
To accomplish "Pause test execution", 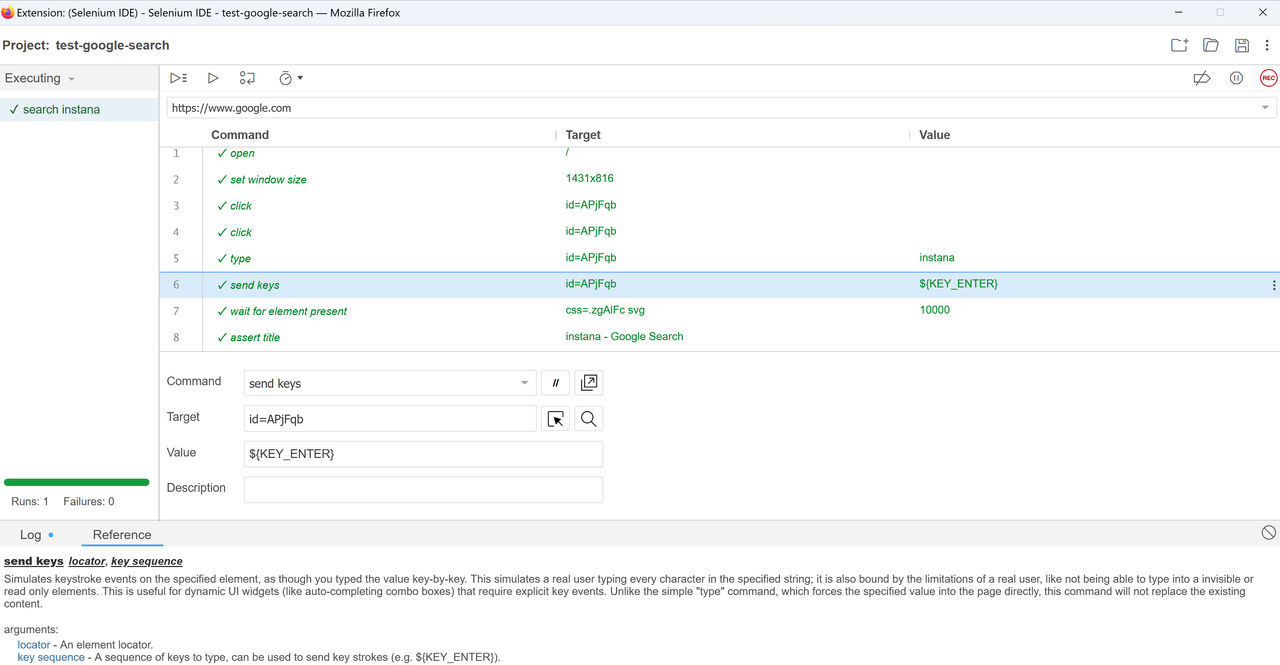I will pos(1237,78).
